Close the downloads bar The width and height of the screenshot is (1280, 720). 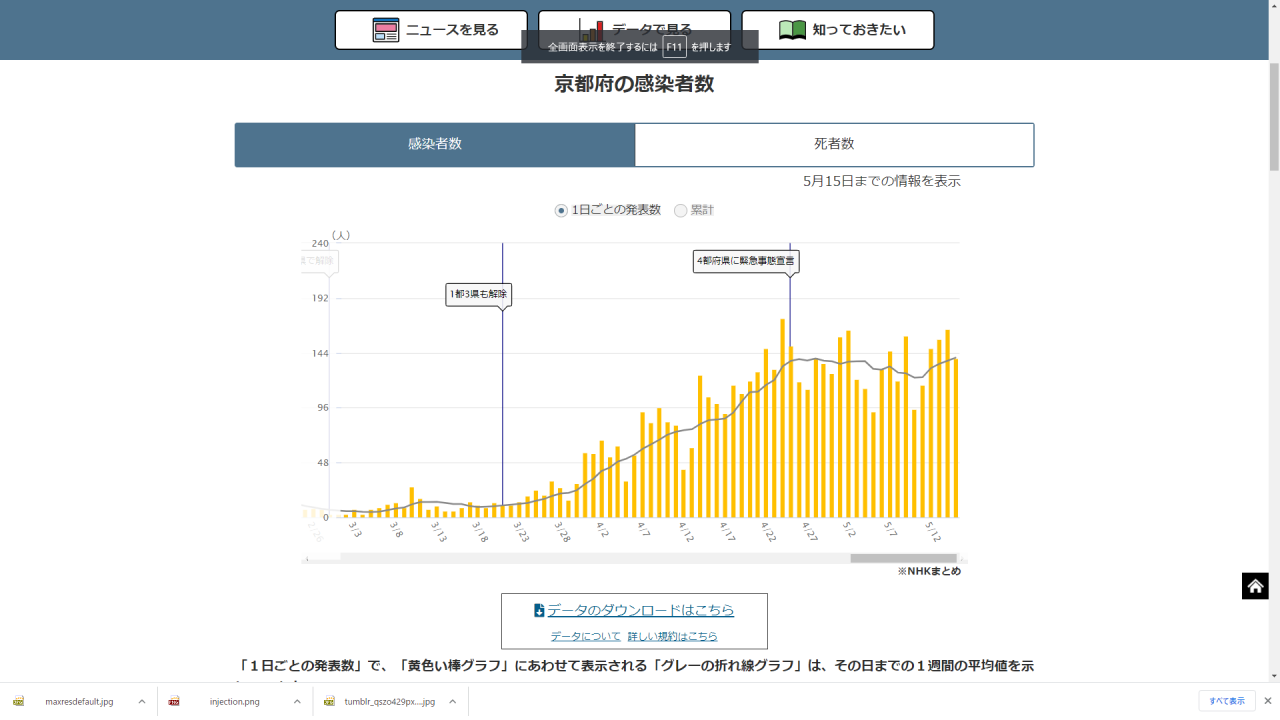[1268, 701]
